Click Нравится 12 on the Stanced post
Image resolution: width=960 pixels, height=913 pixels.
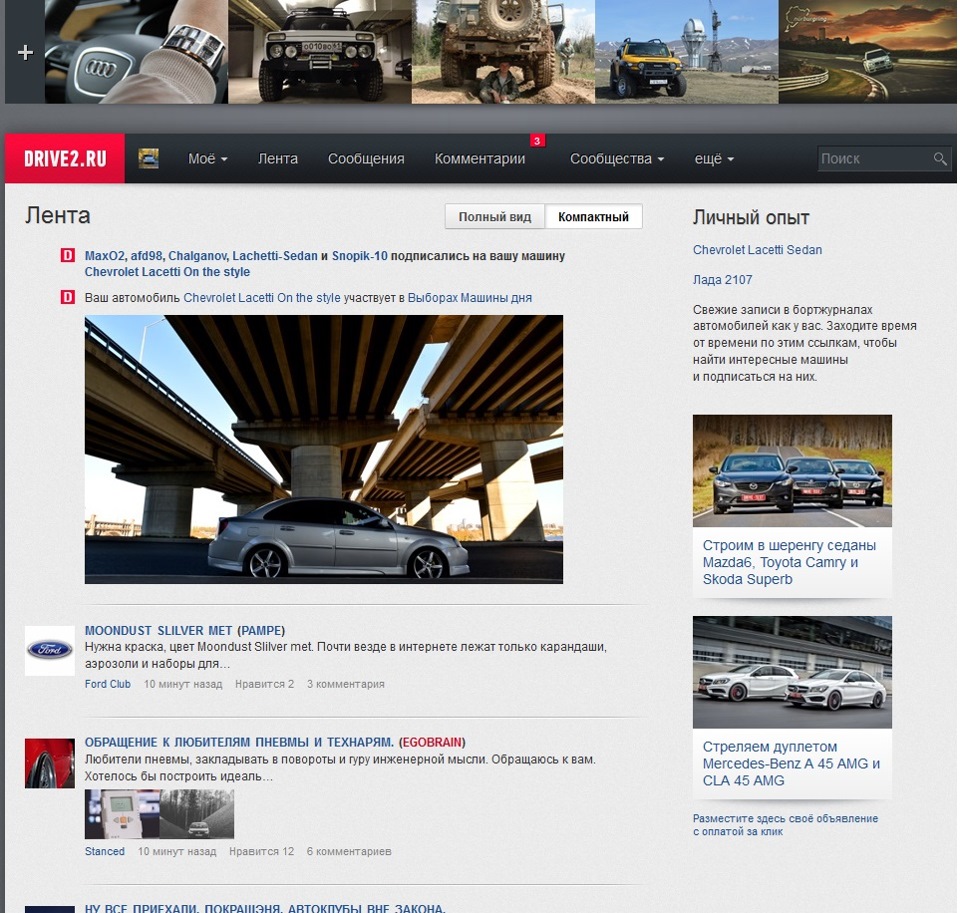point(261,851)
